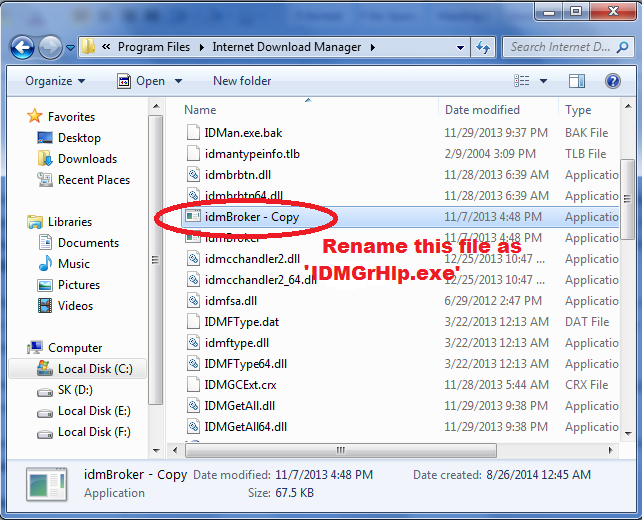Select the idmbrbtn.dll file icon
The width and height of the screenshot is (642, 520).
pyautogui.click(x=193, y=175)
